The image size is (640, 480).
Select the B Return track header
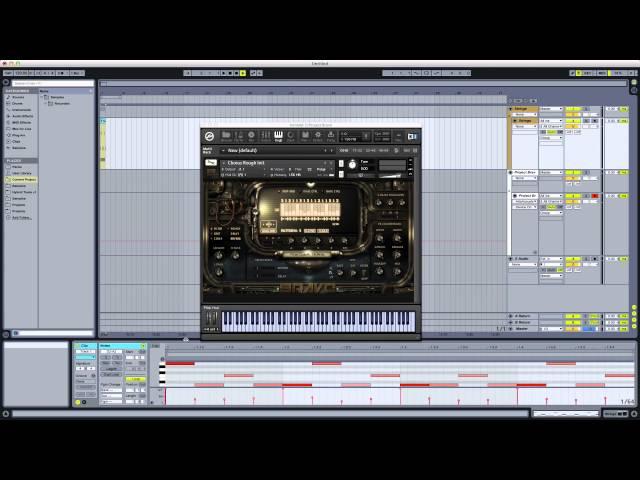tap(522, 322)
